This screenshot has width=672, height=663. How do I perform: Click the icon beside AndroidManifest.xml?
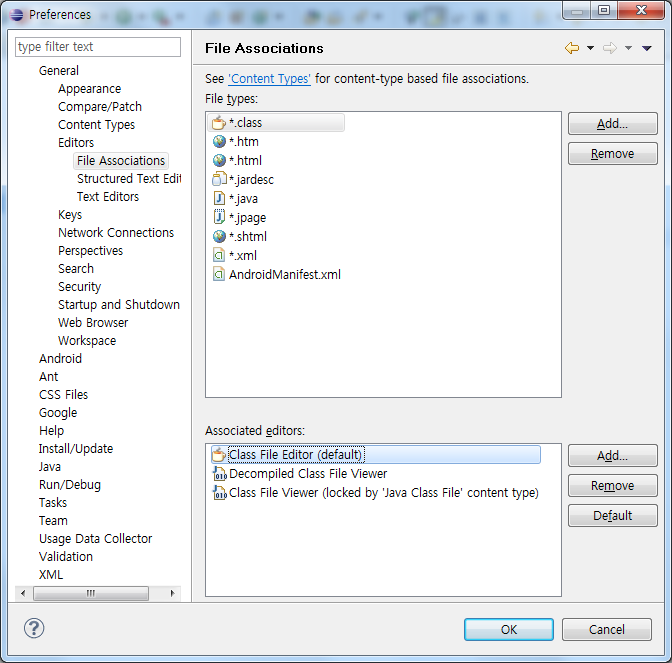tap(219, 274)
